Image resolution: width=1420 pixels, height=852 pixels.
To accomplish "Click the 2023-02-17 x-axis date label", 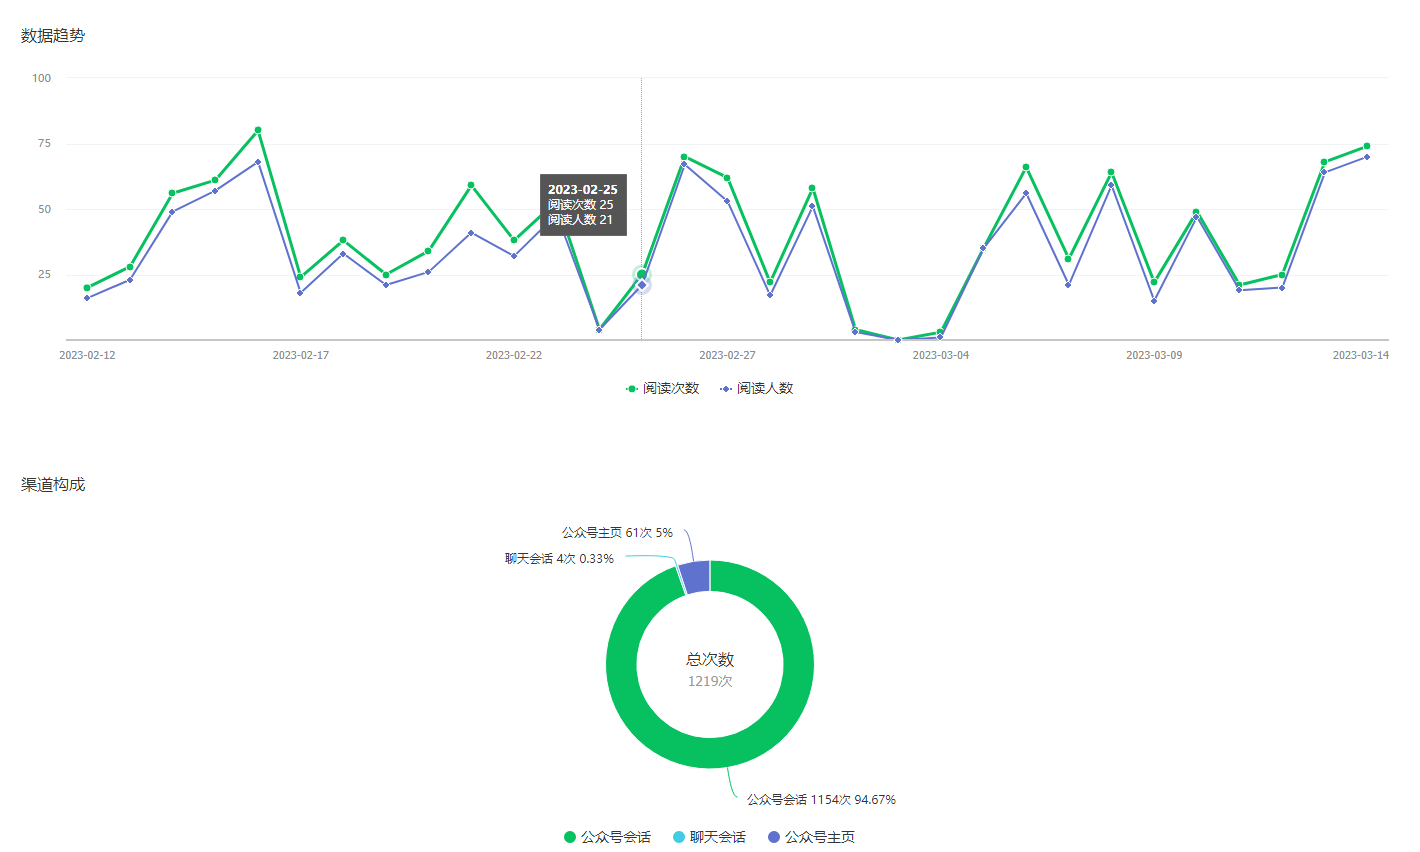I will [x=300, y=355].
